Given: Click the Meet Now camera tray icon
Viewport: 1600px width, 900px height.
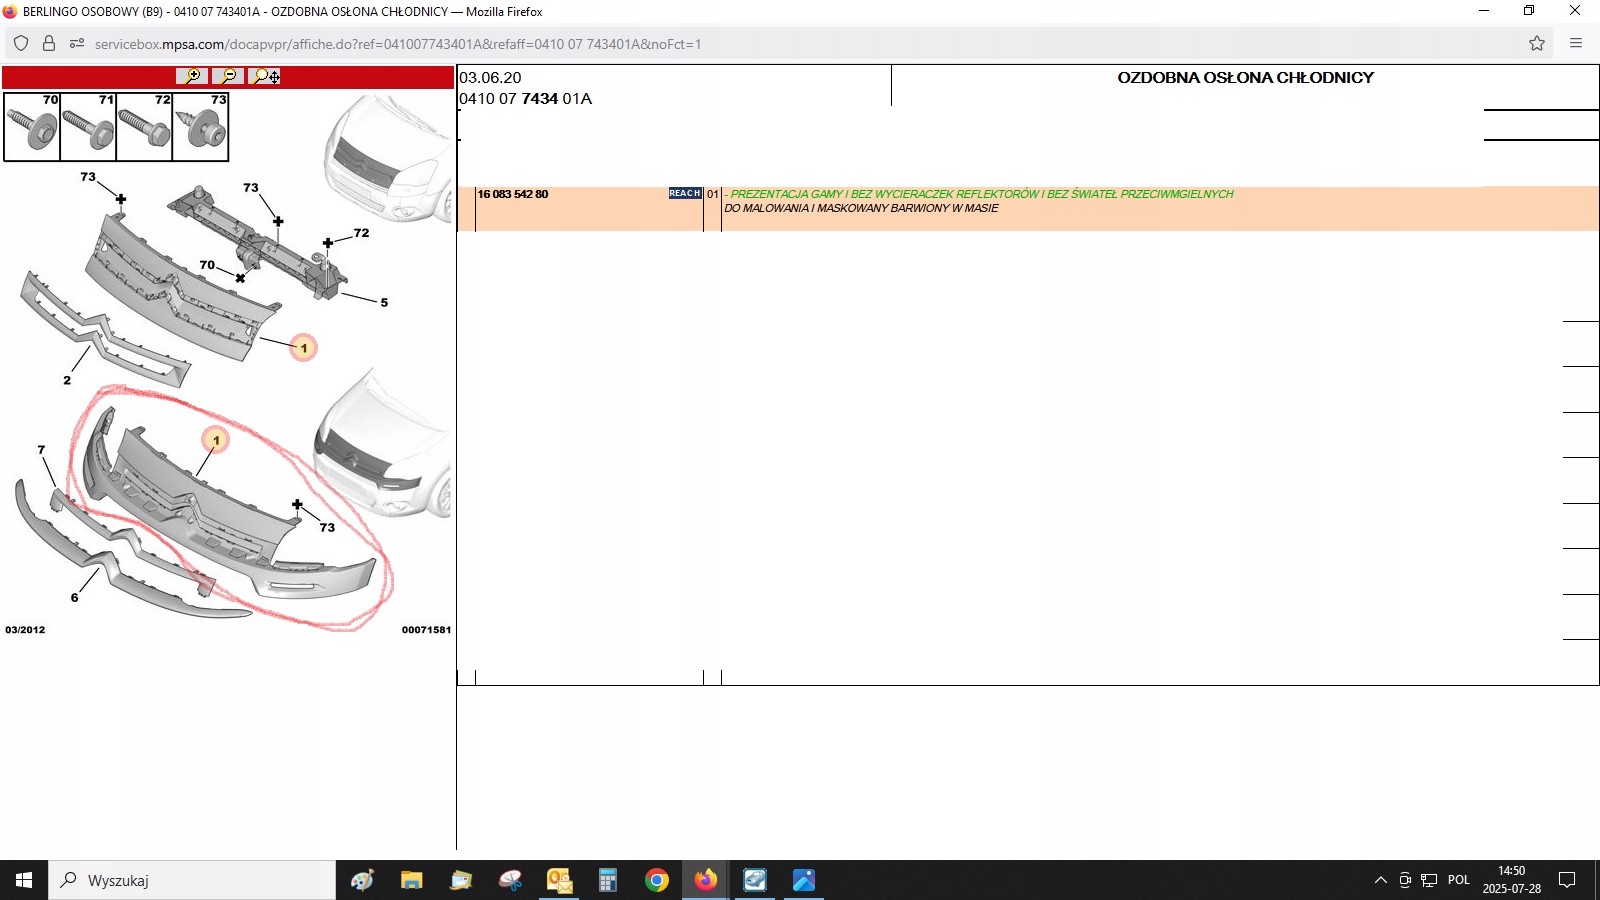Looking at the screenshot, I should coord(1405,880).
